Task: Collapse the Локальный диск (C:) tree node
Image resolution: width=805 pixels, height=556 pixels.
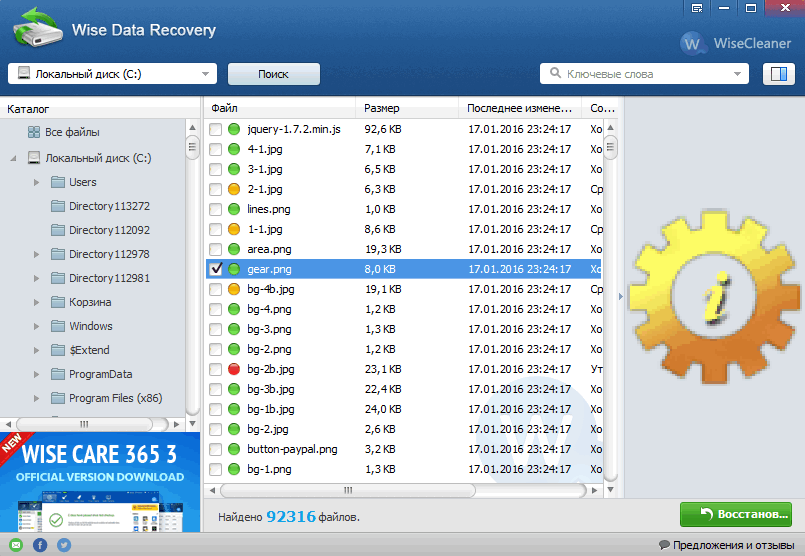Action: coord(13,159)
